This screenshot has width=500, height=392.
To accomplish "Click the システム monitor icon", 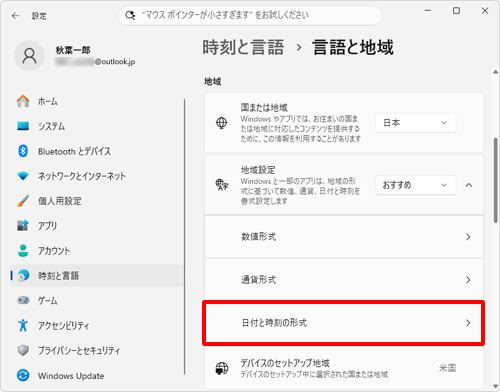I will pos(23,126).
